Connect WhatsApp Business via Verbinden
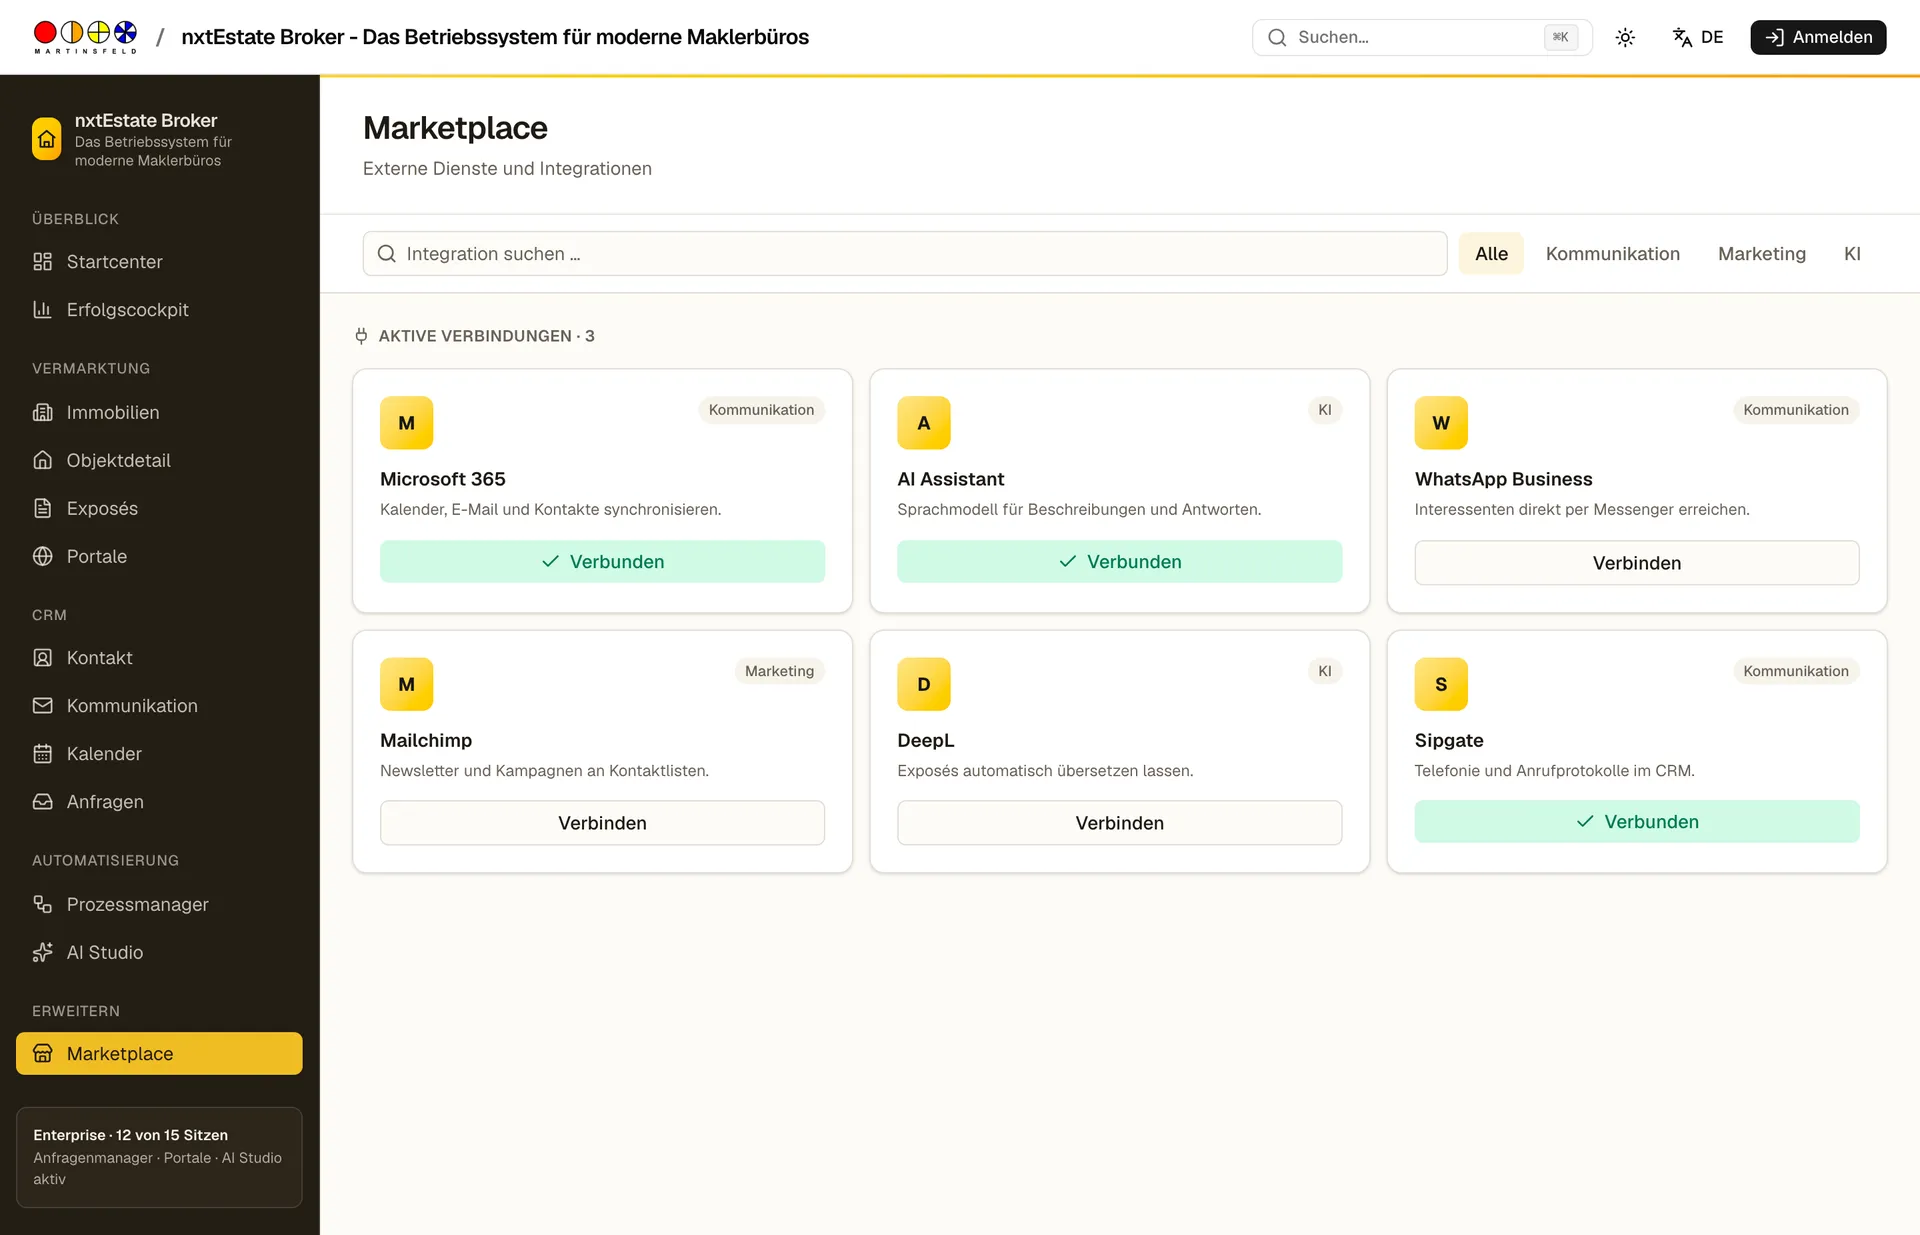This screenshot has width=1920, height=1235. pyautogui.click(x=1636, y=563)
